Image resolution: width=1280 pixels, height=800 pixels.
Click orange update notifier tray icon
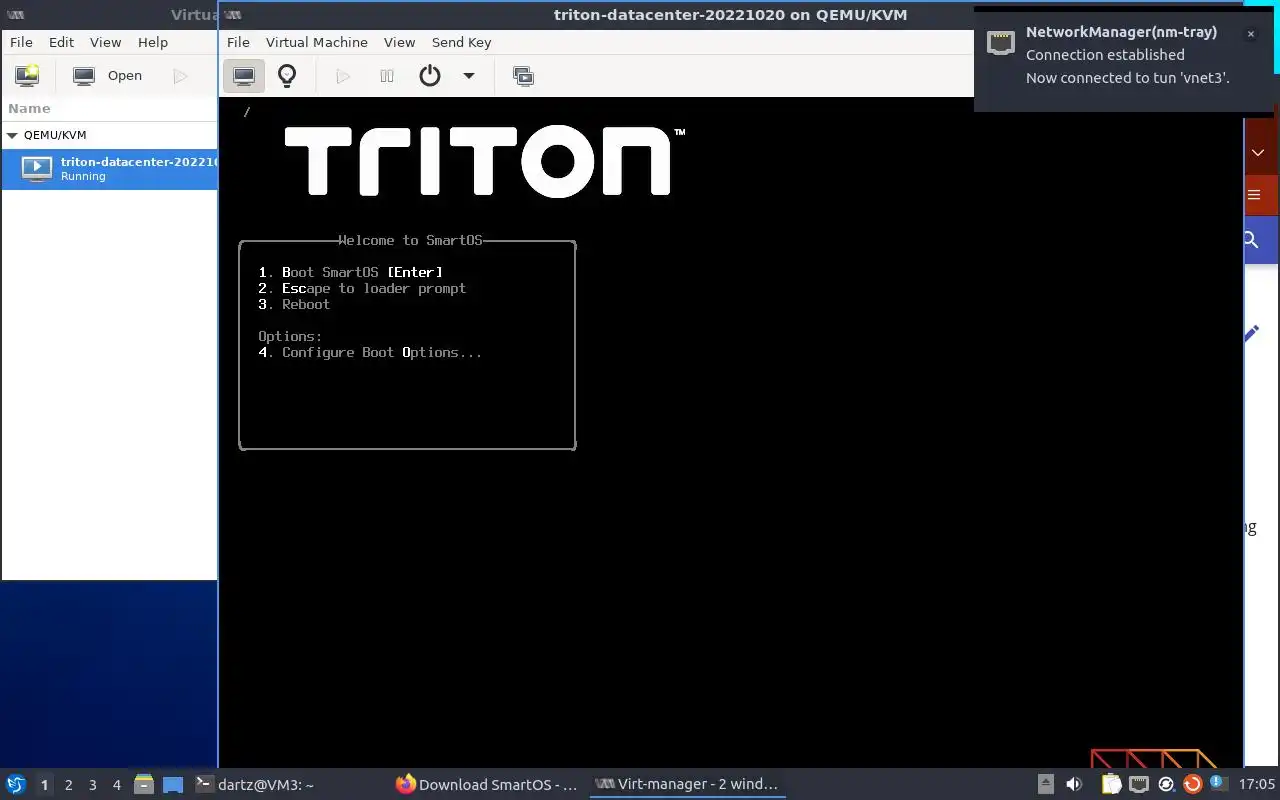(x=1192, y=784)
